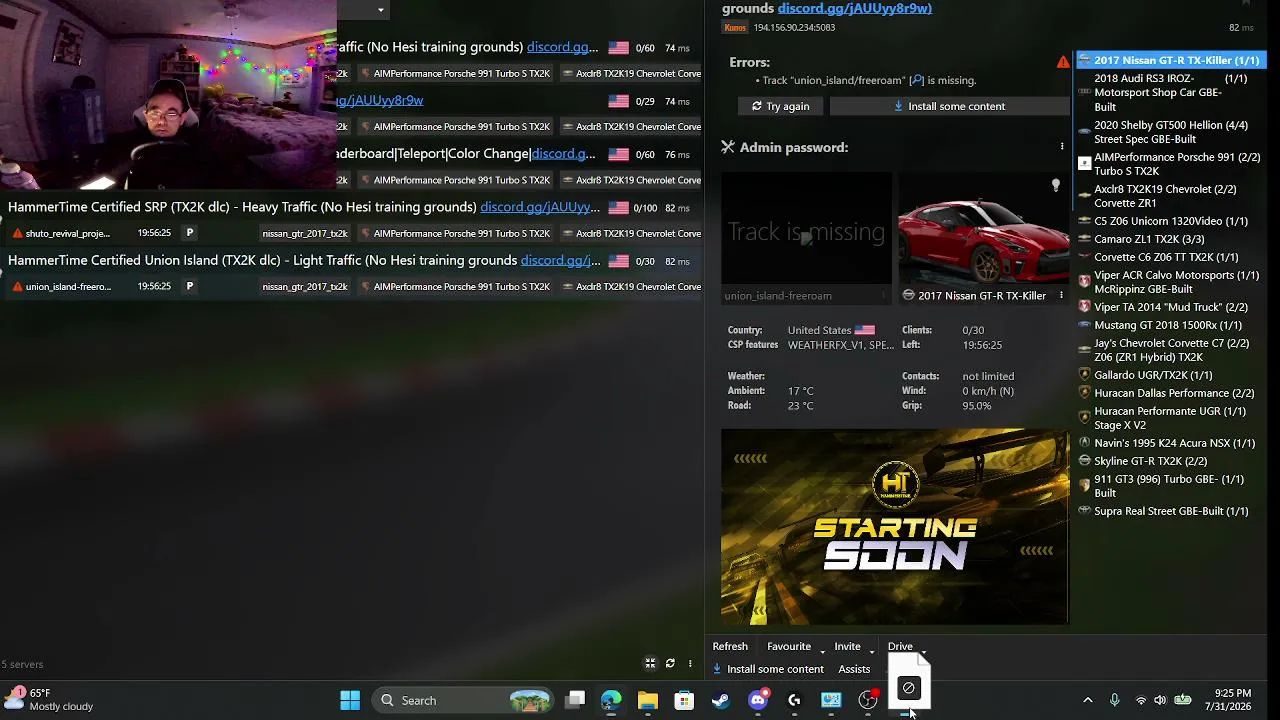Open the discord link in the SRP Heavy Traffic row

click(x=540, y=207)
